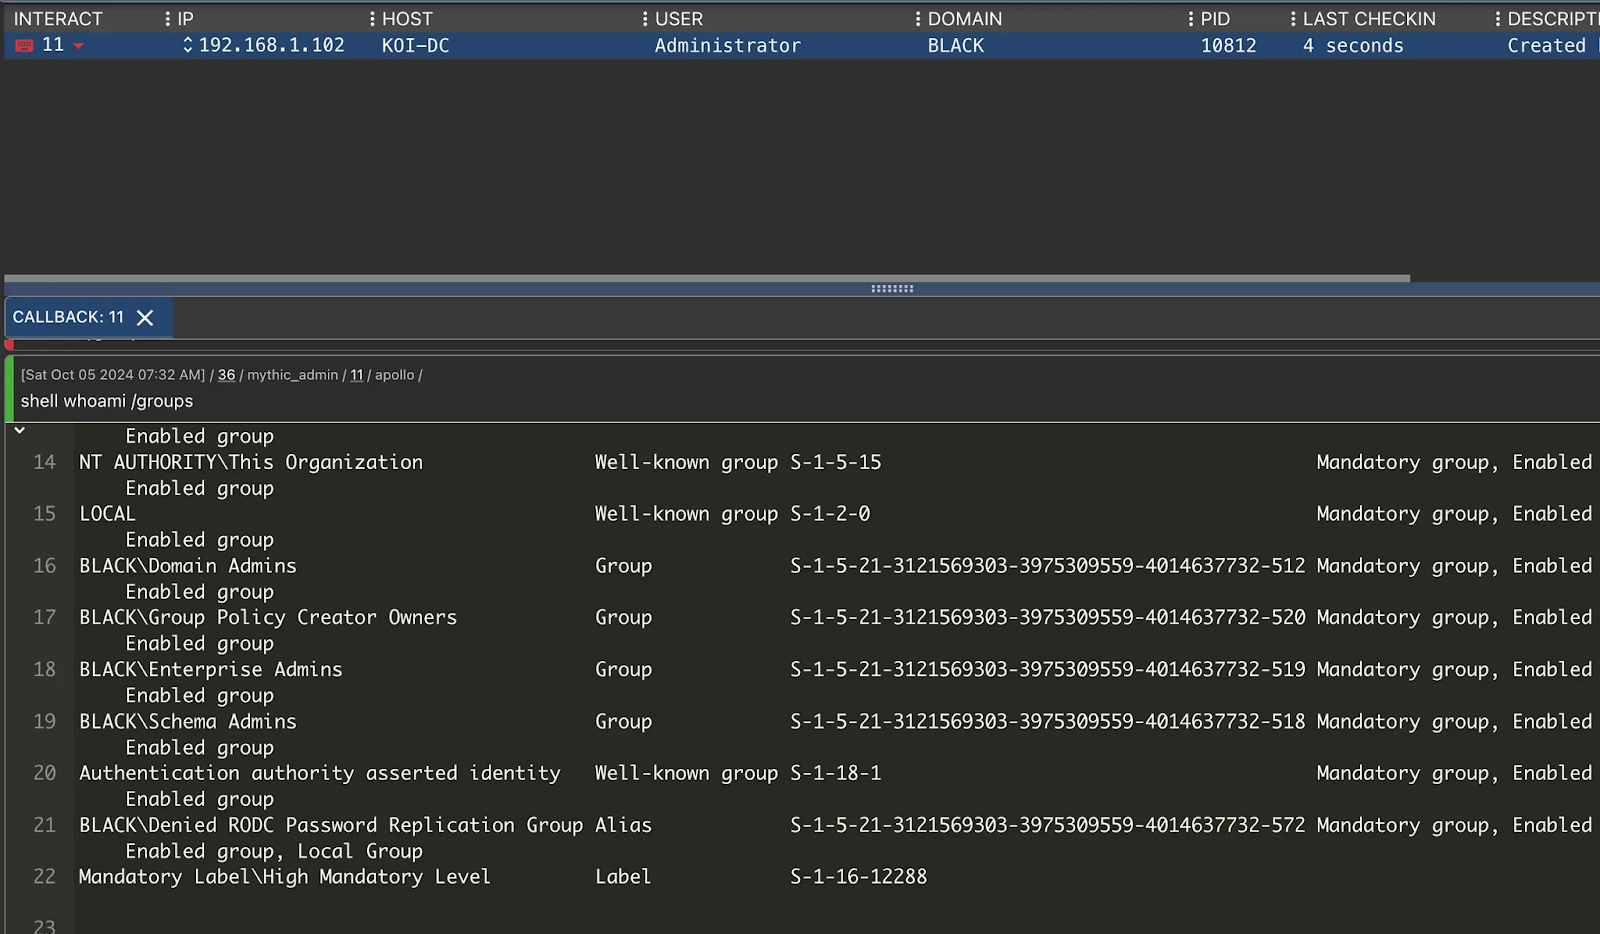1600x934 pixels.
Task: Switch to the CALLBACK: 11 tab
Action: 68,317
